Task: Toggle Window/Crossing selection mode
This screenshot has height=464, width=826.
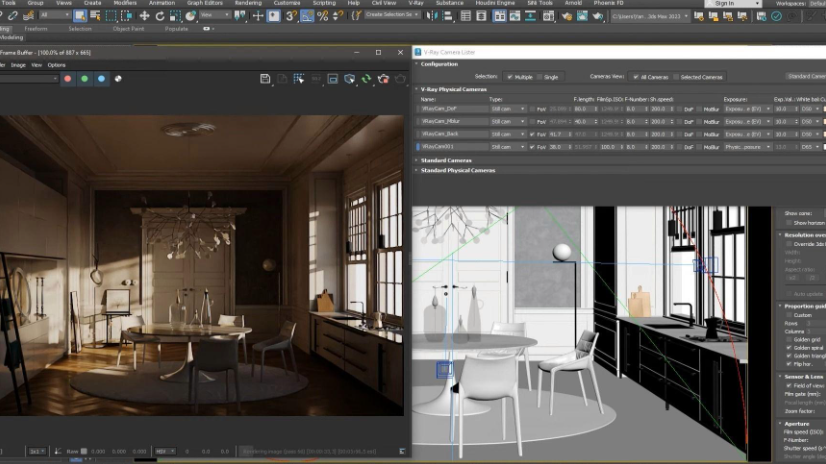Action: point(126,16)
